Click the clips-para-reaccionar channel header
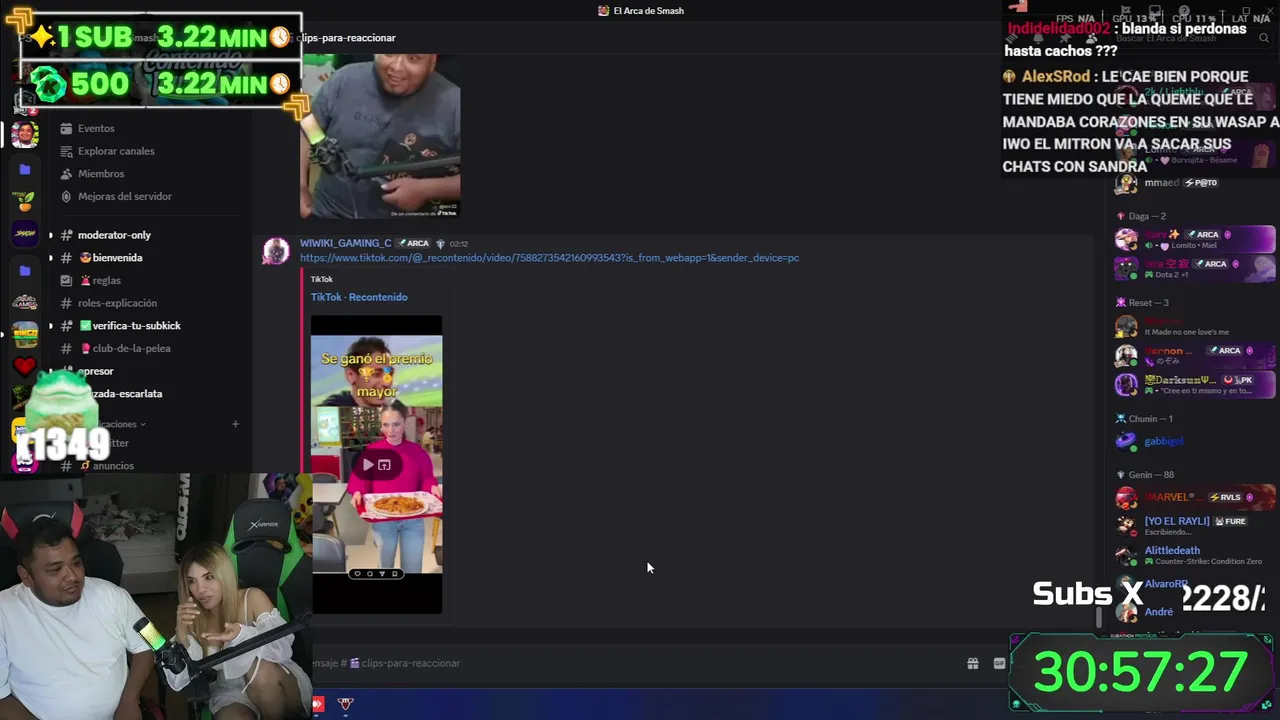The height and width of the screenshot is (720, 1280). [347, 38]
